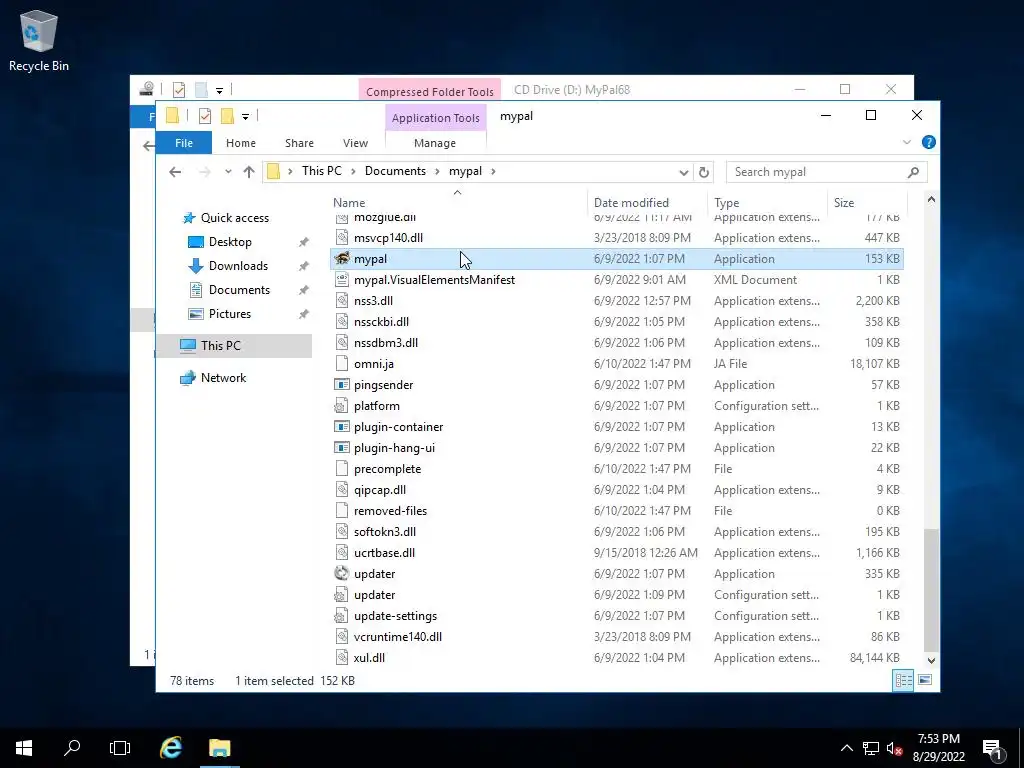Click the plugin-hang-ui application icon
Screen dimensions: 1024x768
tap(342, 447)
